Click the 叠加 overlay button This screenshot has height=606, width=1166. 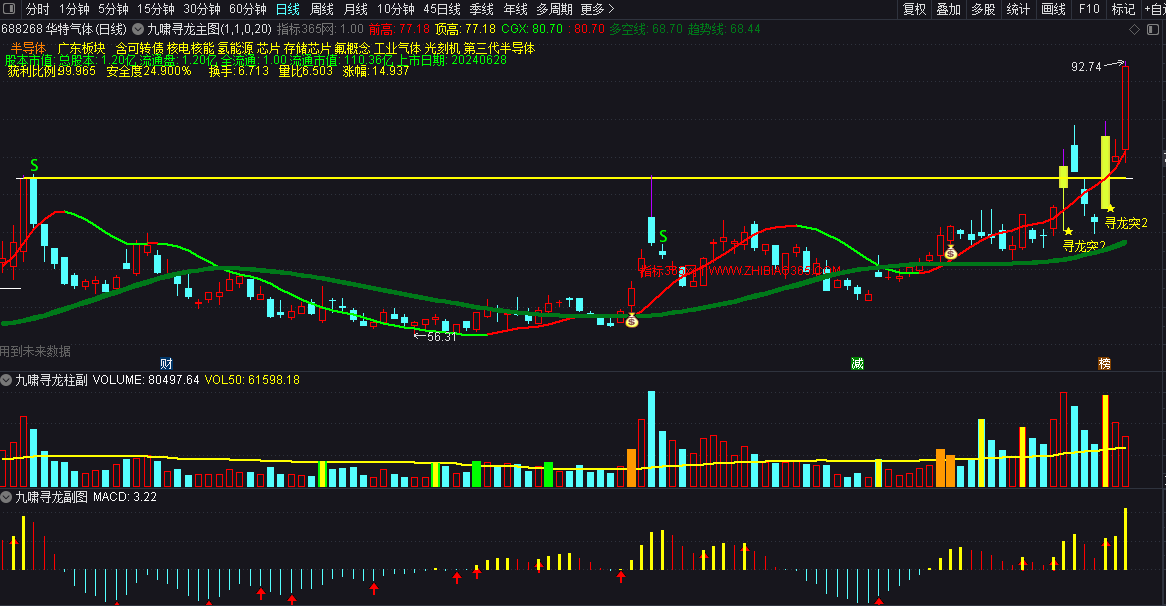(x=949, y=9)
